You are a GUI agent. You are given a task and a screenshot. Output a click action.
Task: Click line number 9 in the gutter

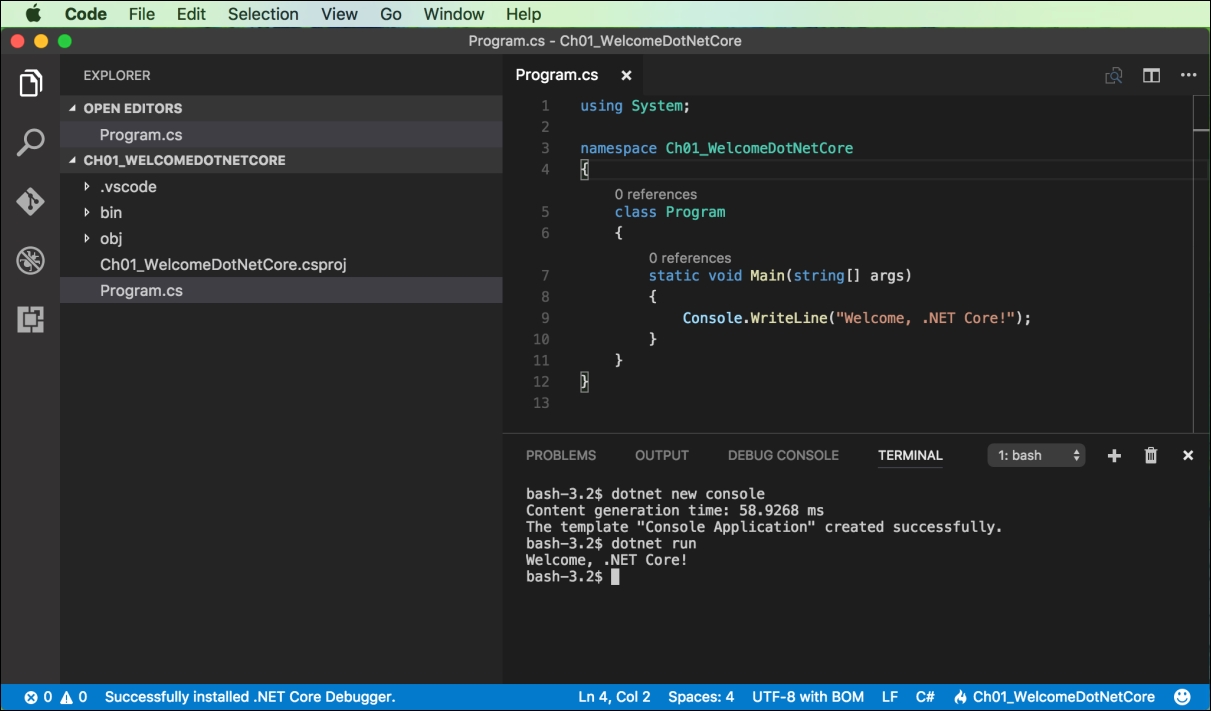click(545, 318)
